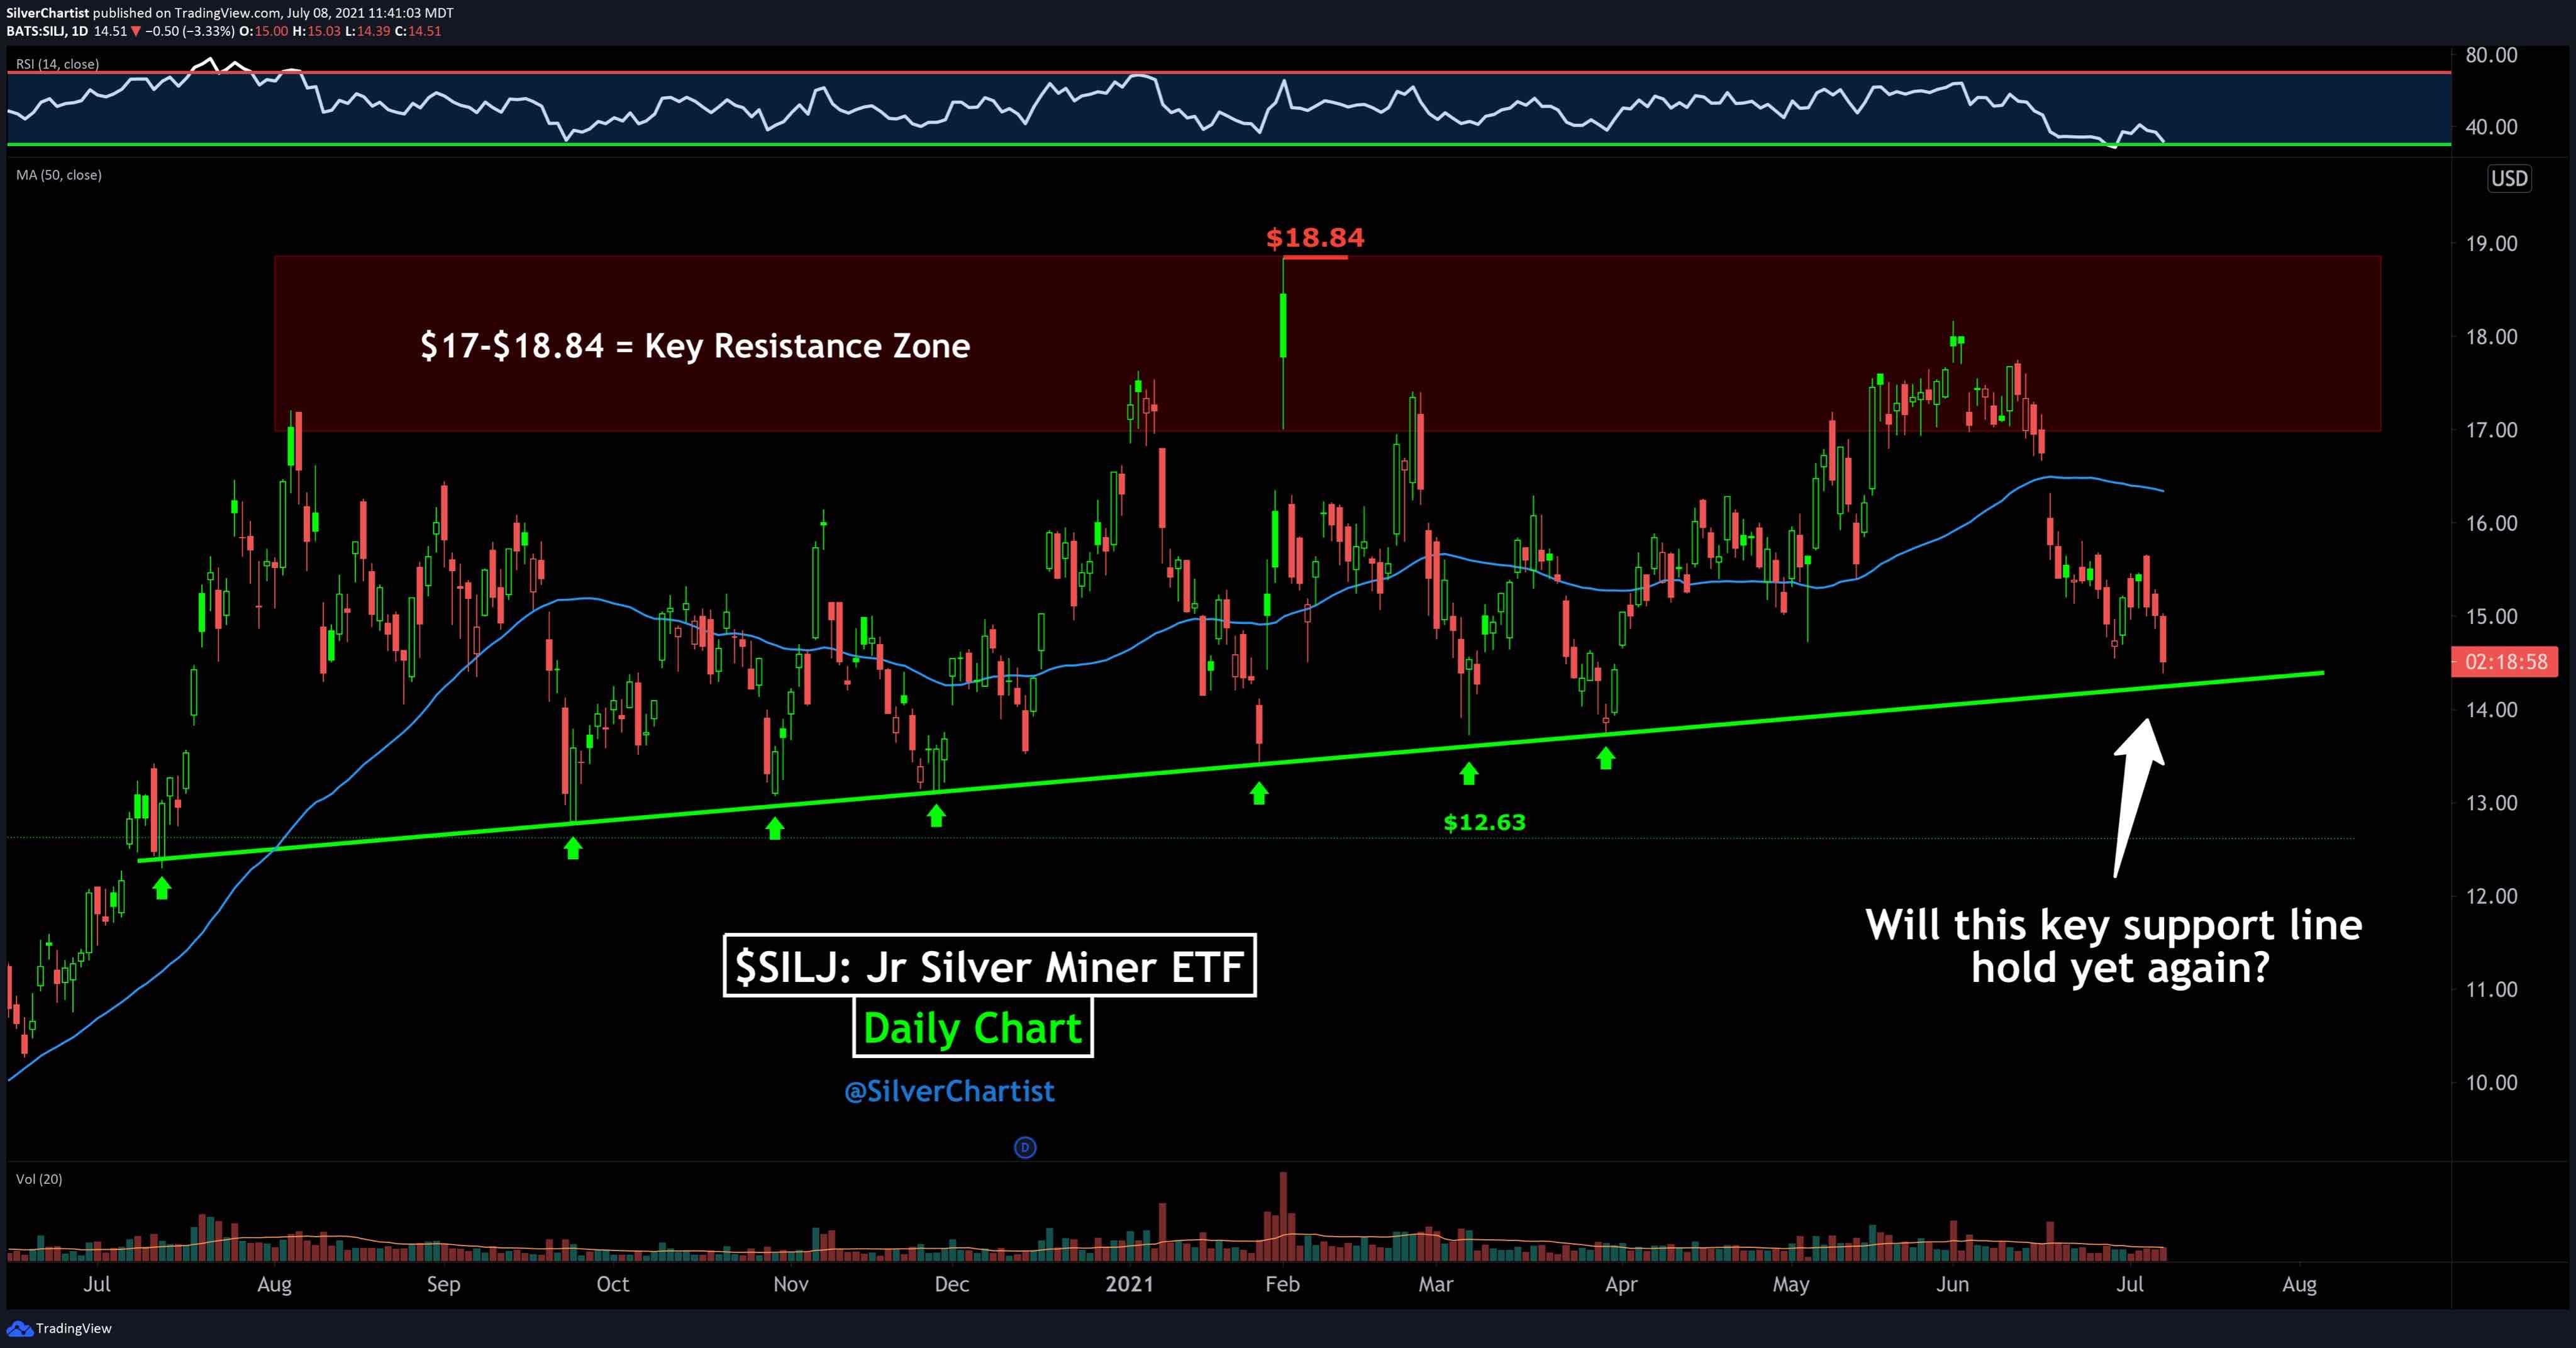The height and width of the screenshot is (1348, 2576).
Task: Click the green arrow below $12.63 July low
Action: (162, 887)
